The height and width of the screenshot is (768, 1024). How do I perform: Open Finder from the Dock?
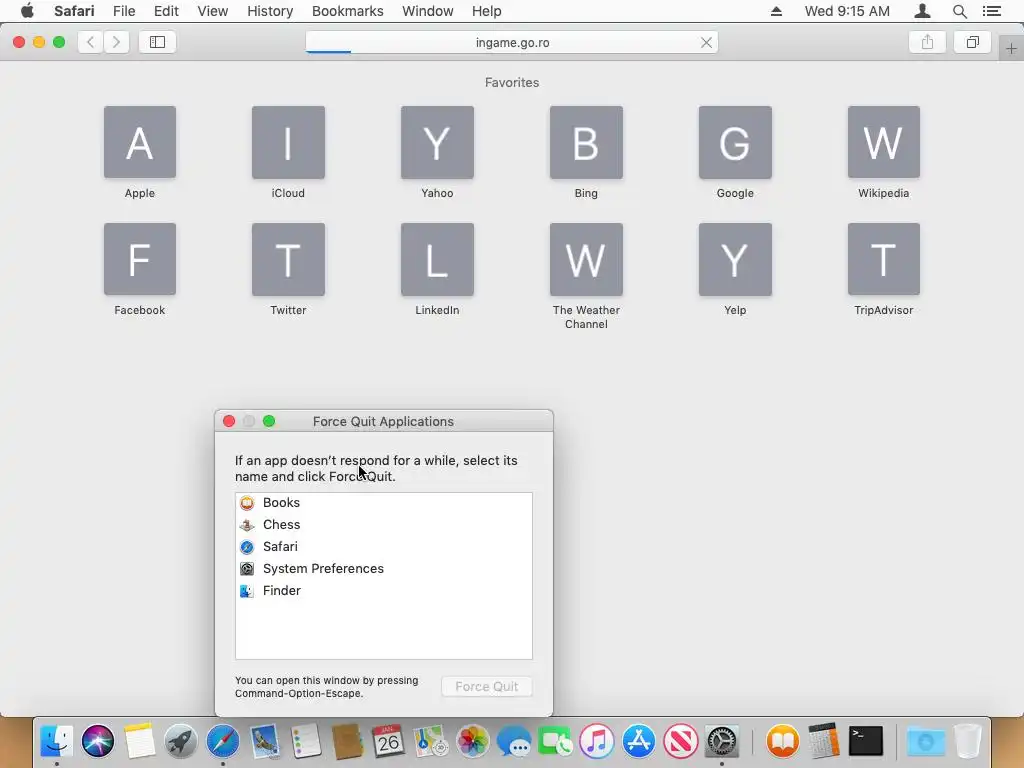point(57,741)
